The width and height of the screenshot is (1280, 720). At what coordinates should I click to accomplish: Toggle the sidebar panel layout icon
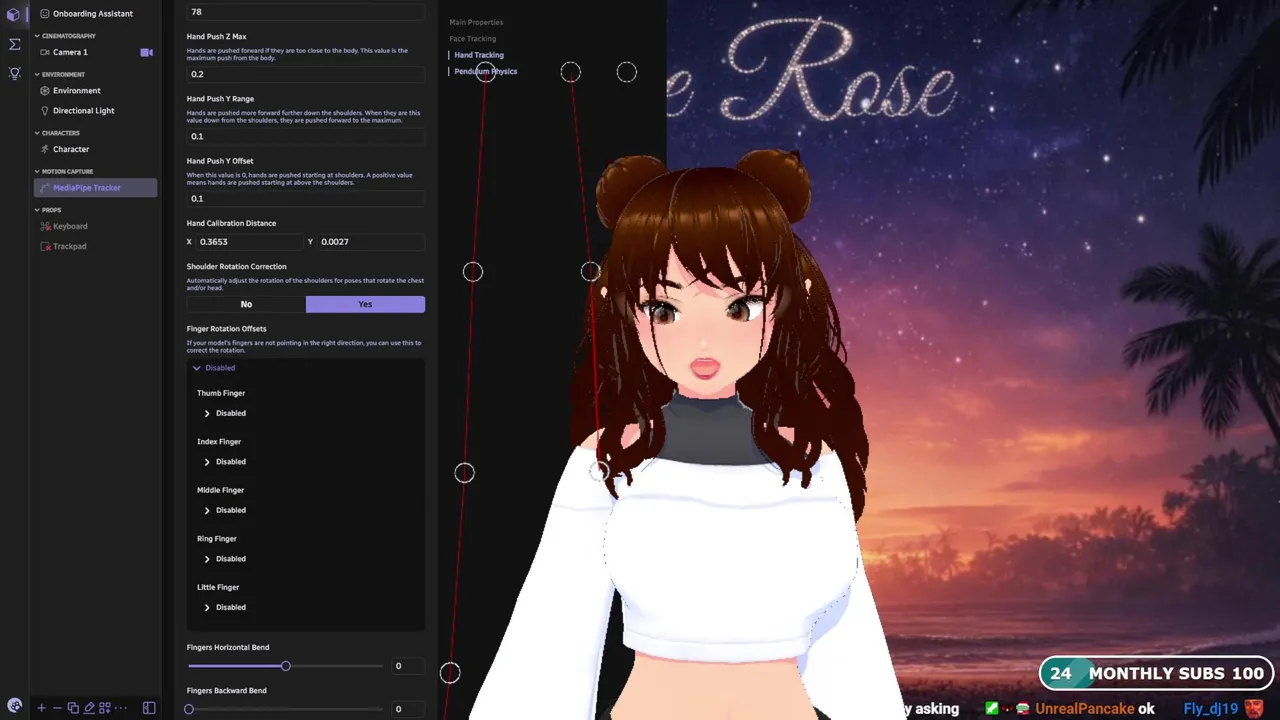pyautogui.click(x=149, y=708)
